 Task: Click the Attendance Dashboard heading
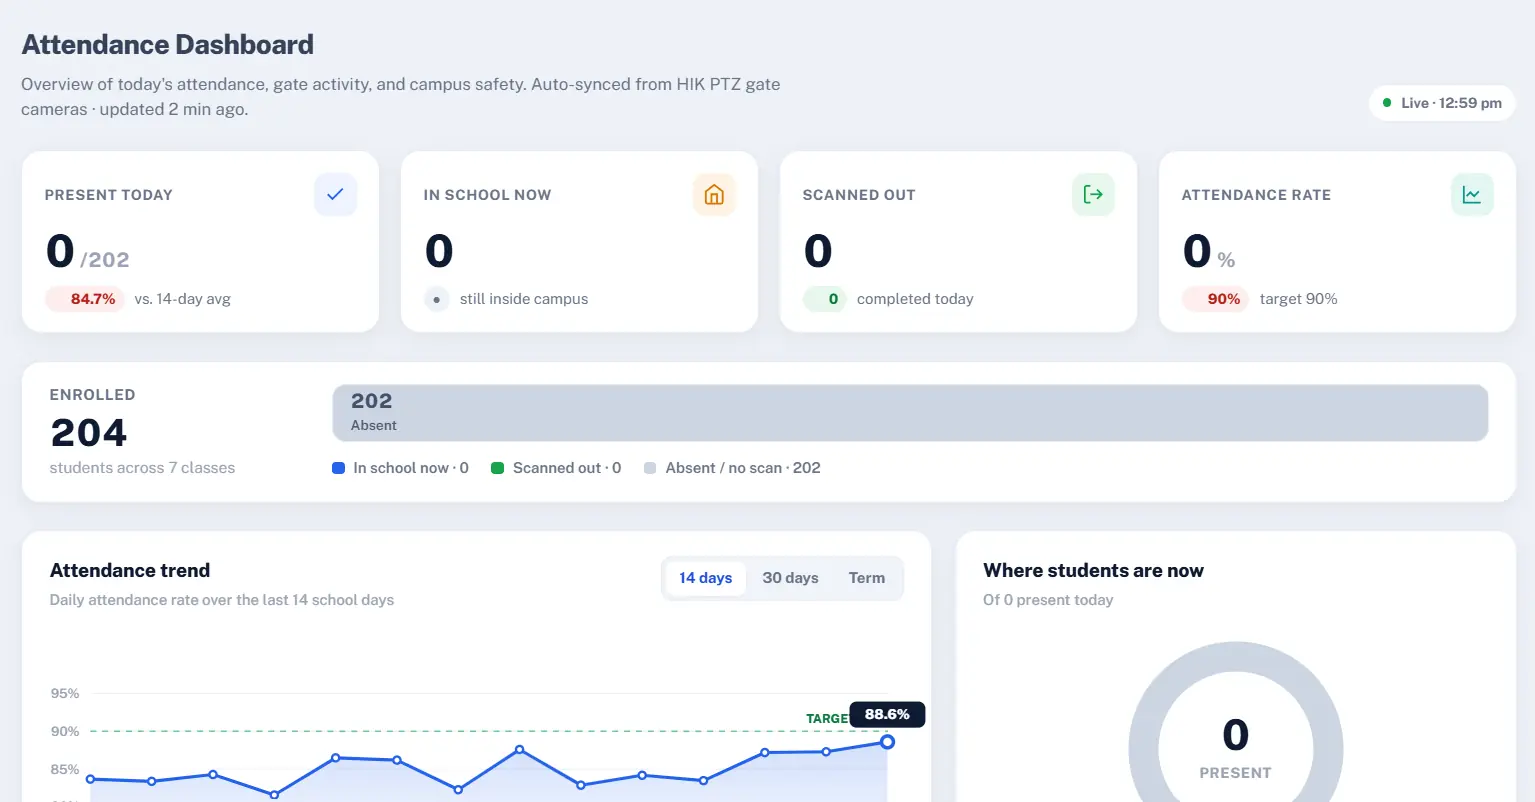[x=168, y=45]
